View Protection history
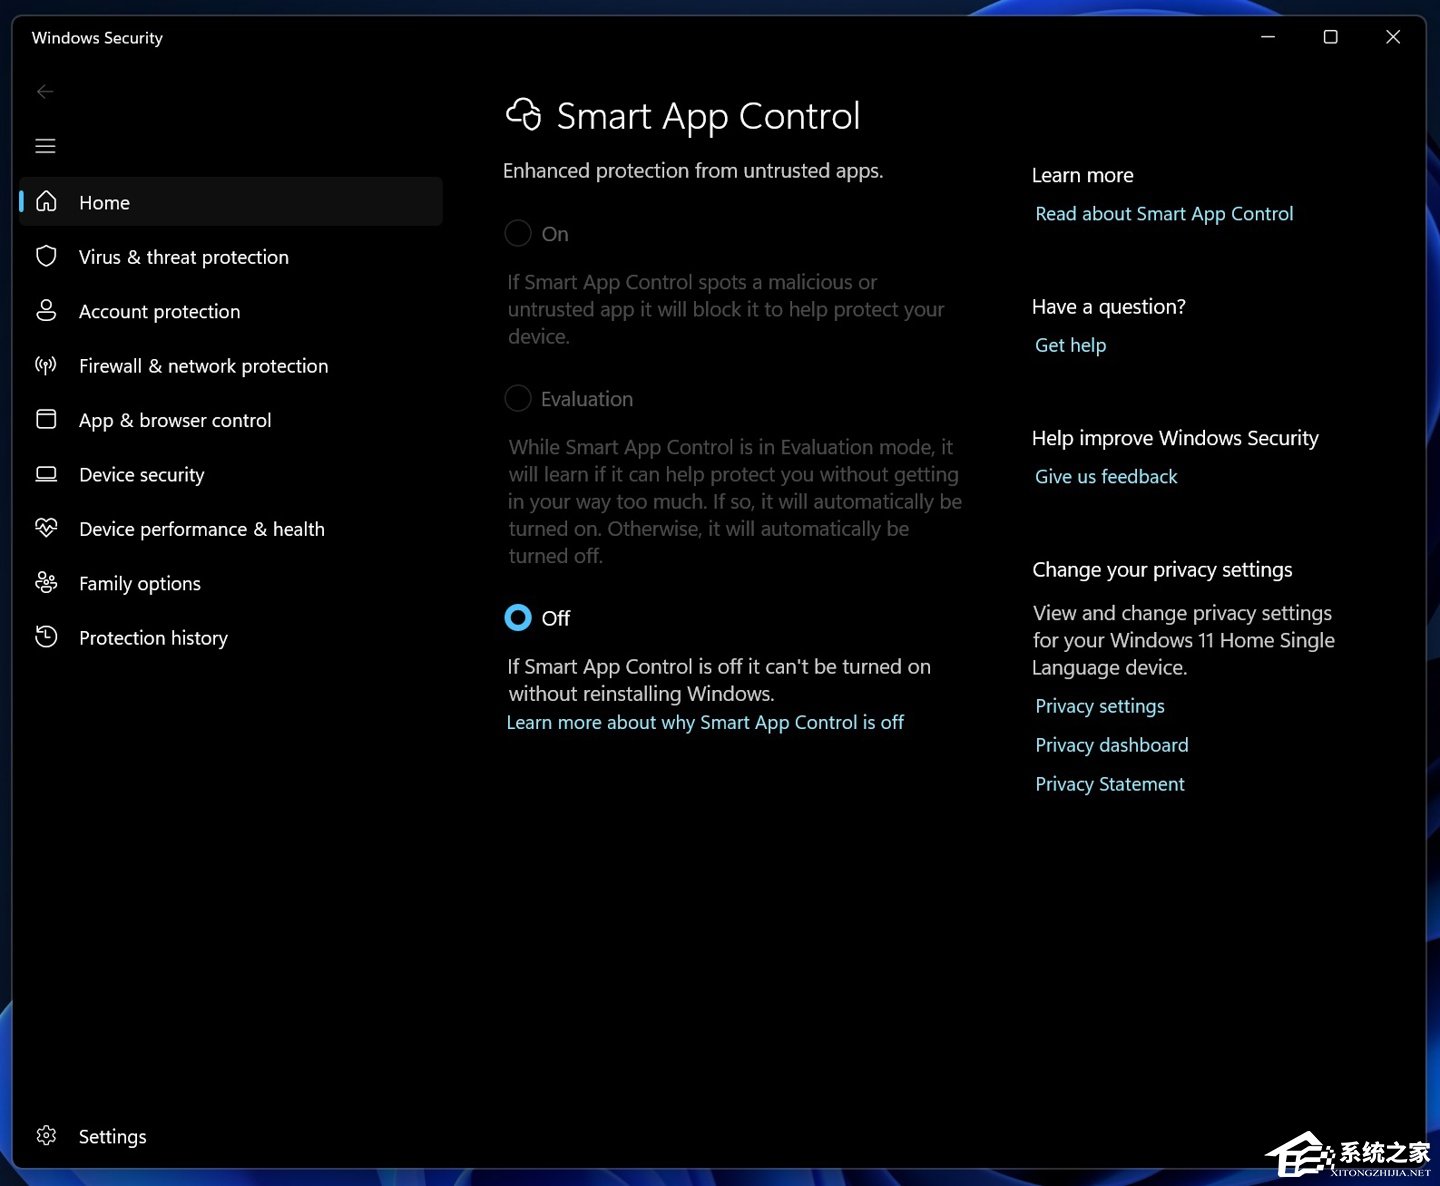 click(x=231, y=637)
